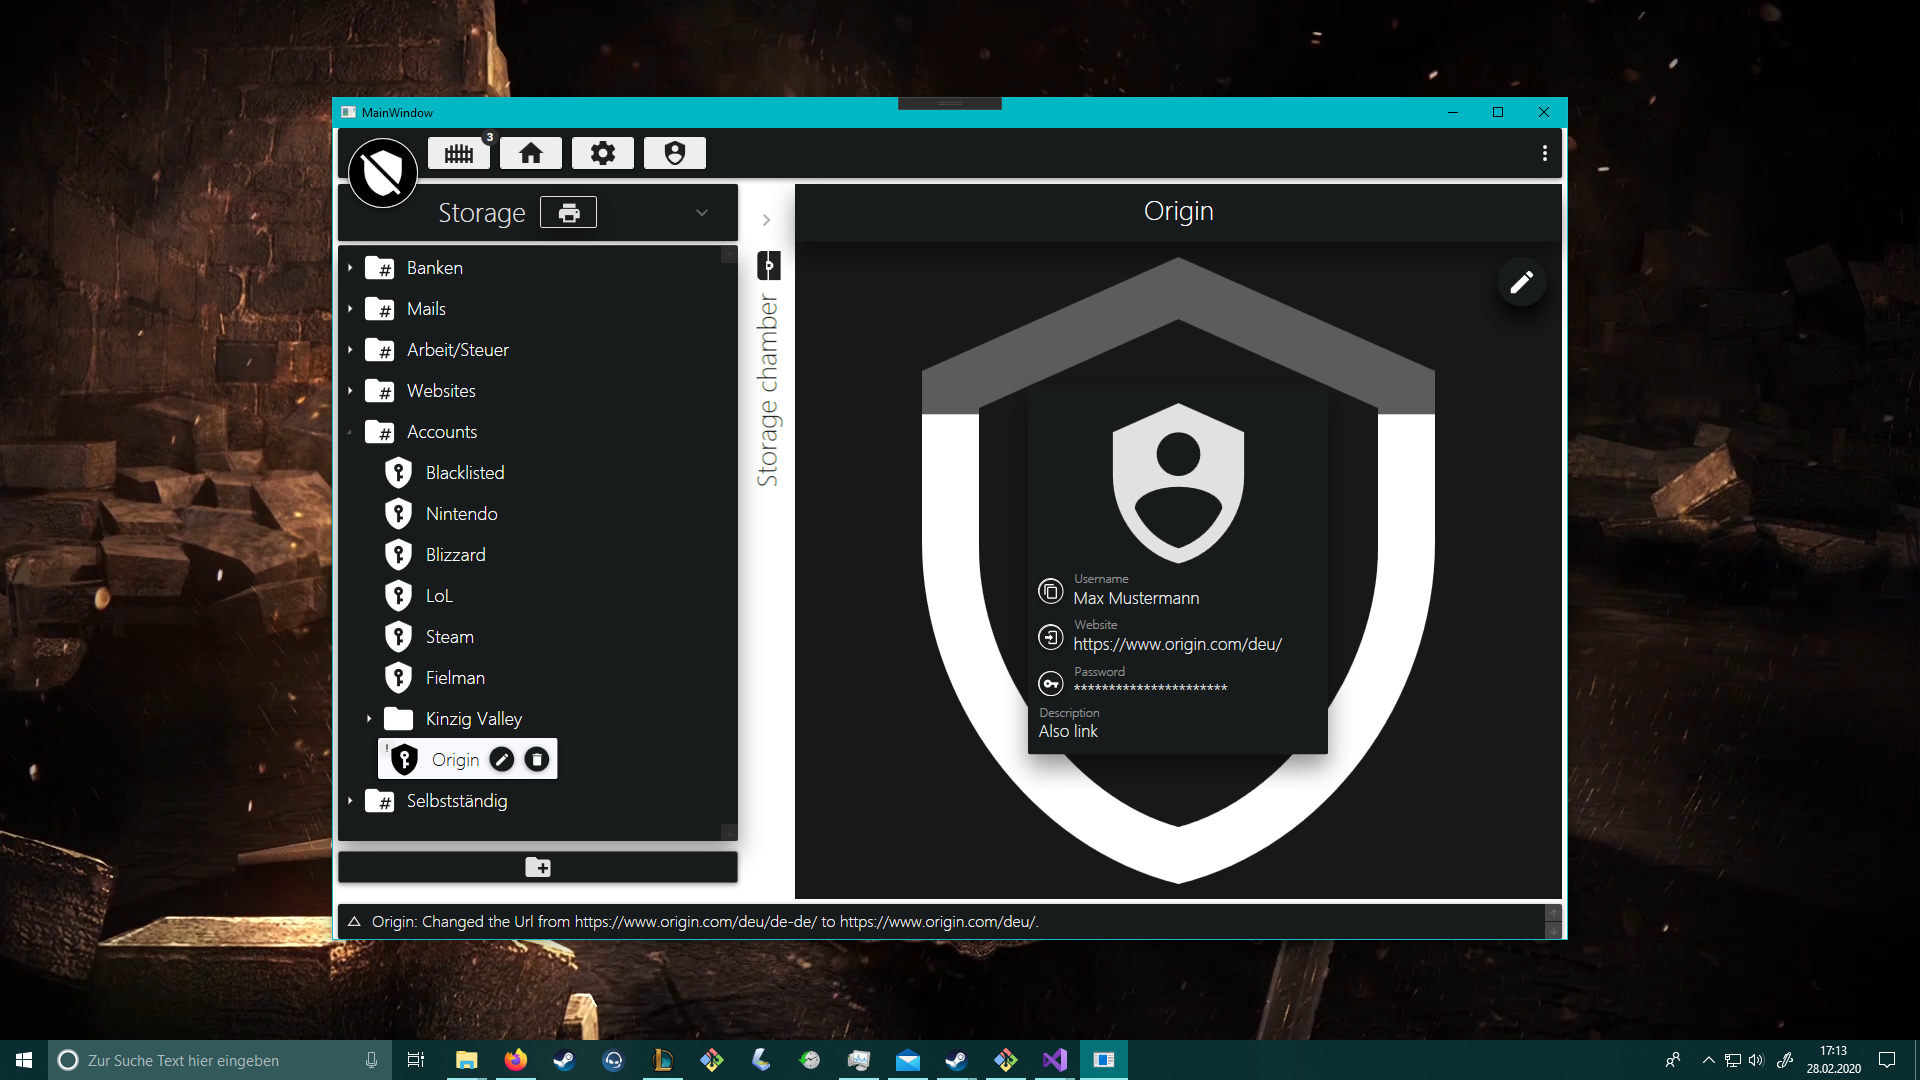Expand the Kinzig Valley subfolder
Screen dimensions: 1920x1080
[369, 719]
